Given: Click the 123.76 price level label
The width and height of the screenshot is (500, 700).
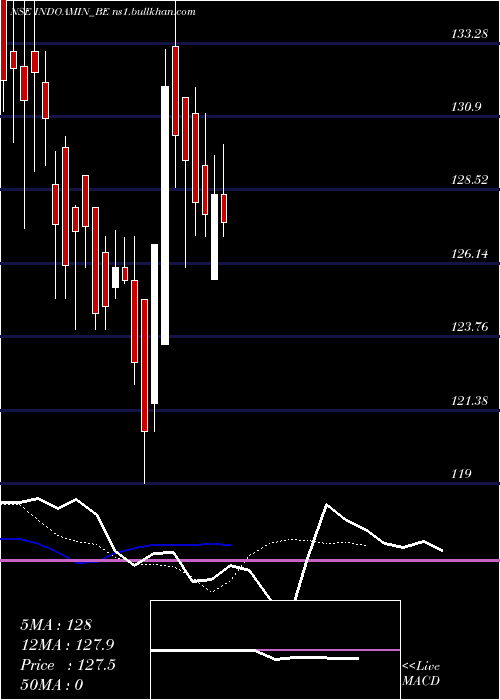Looking at the screenshot, I should (x=469, y=327).
